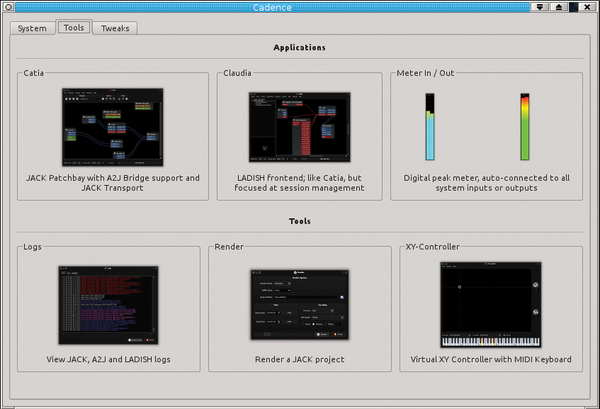Click 'View JACK, A2J and LADISH logs' text
600x409 pixels.
click(108, 359)
